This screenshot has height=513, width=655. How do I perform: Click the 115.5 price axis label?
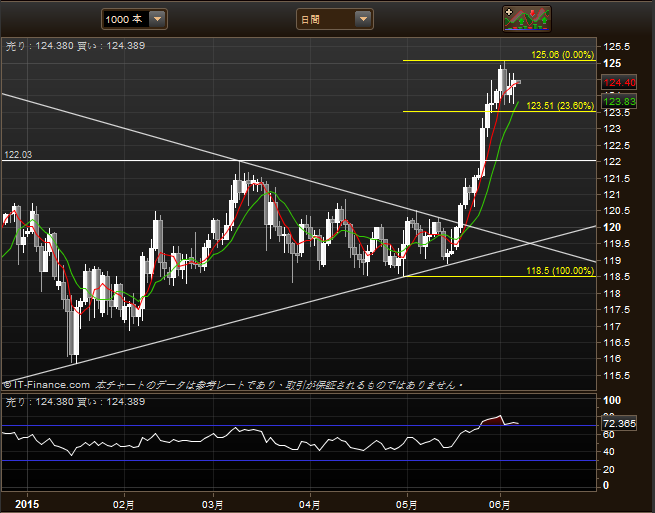tap(617, 375)
